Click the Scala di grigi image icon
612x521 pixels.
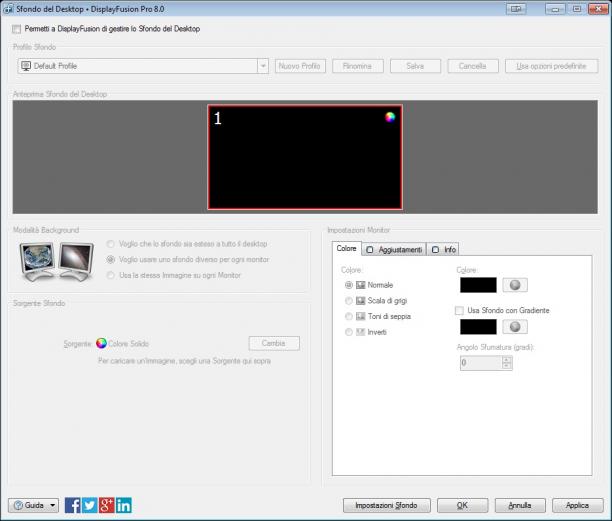click(x=360, y=301)
